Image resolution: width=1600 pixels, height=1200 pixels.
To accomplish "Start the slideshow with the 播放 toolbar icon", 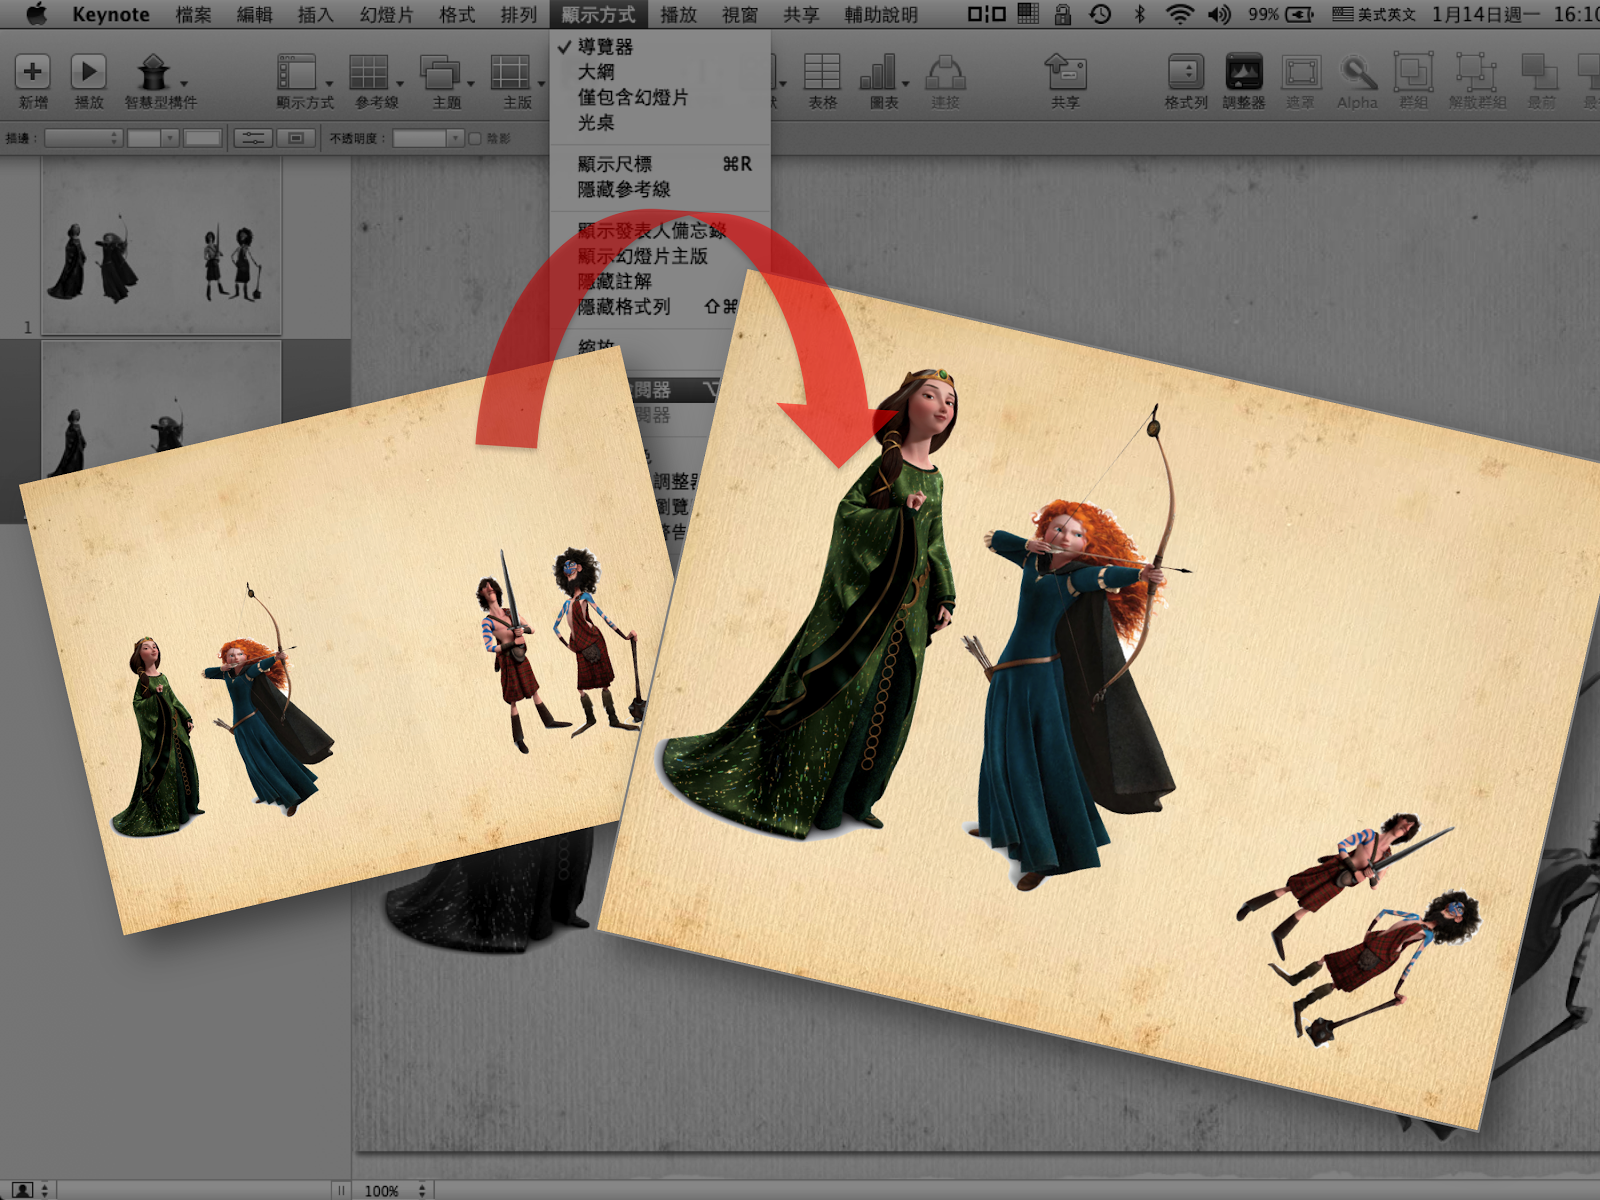I will [x=89, y=72].
